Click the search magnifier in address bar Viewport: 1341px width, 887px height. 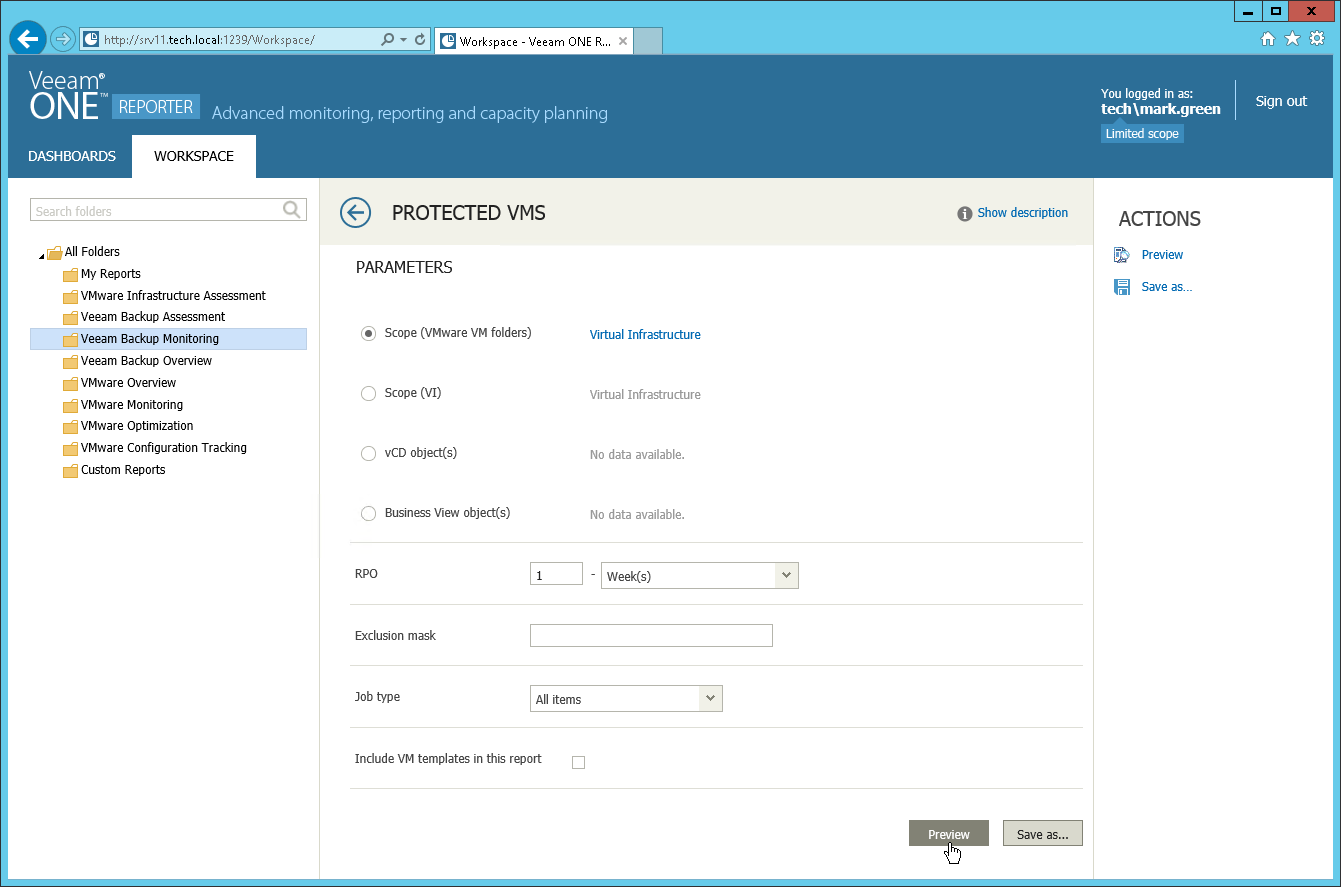(388, 40)
